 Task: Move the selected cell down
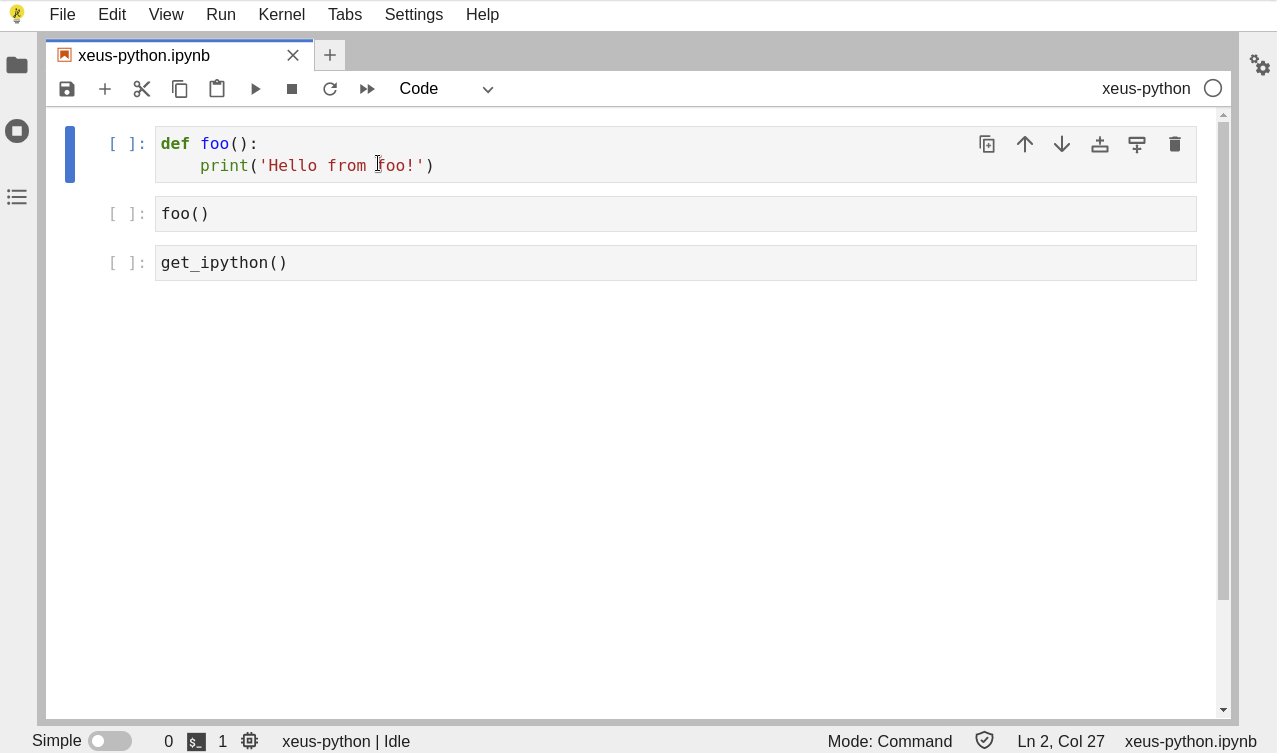pyautogui.click(x=1062, y=144)
